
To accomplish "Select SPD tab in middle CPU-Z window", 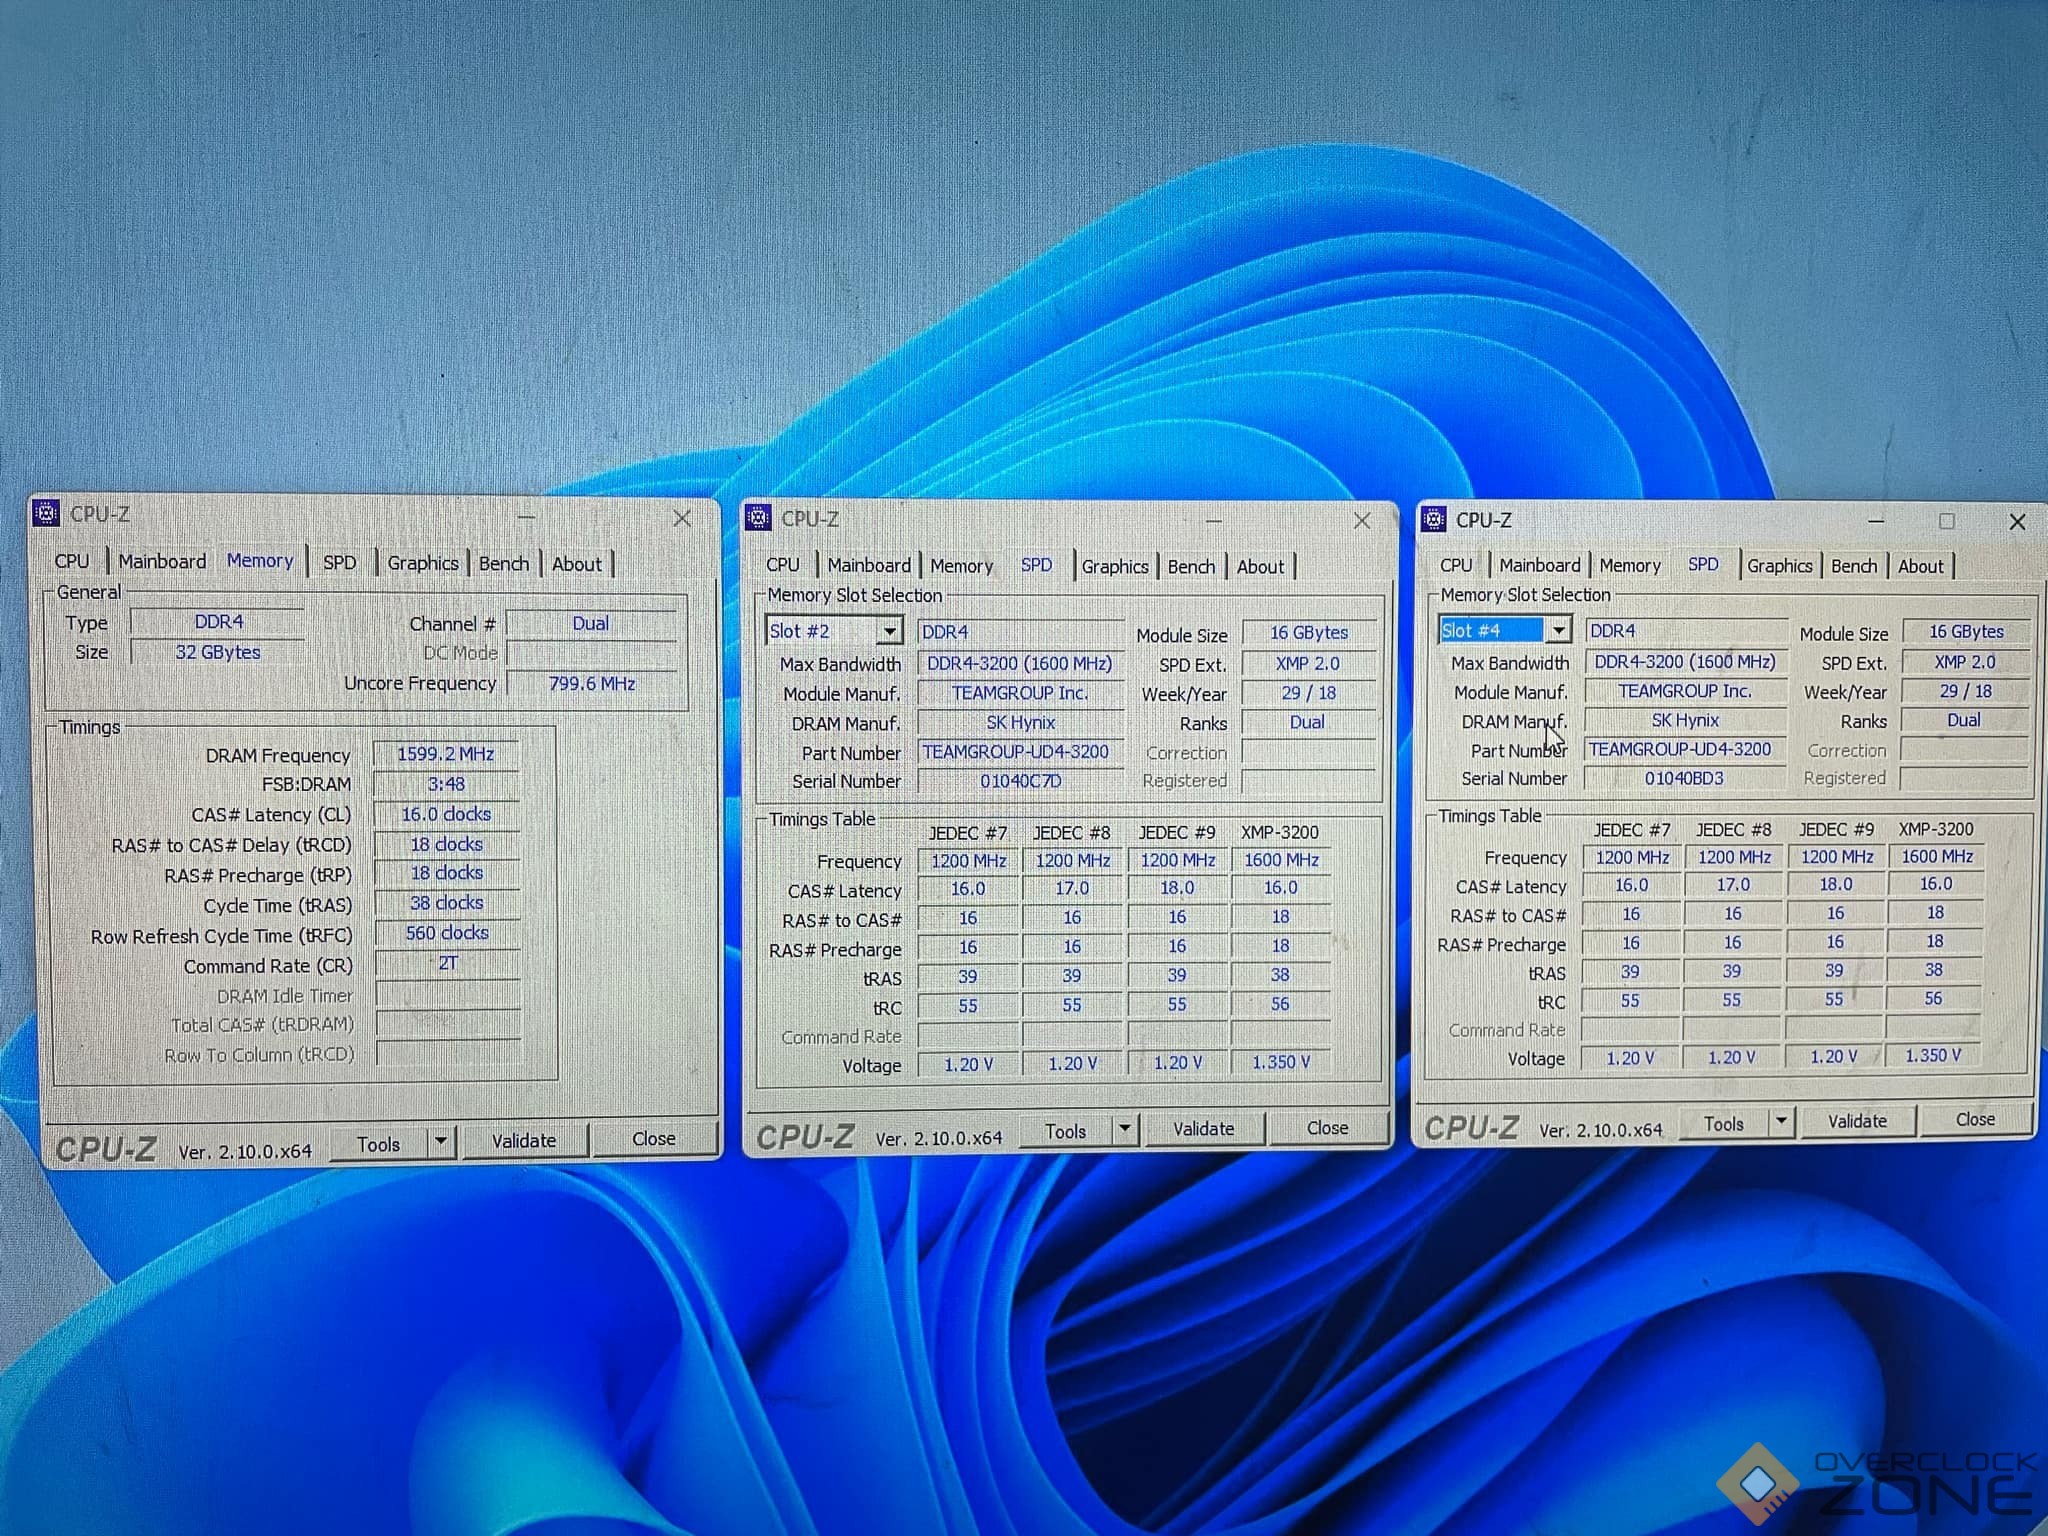I will coord(1037,565).
